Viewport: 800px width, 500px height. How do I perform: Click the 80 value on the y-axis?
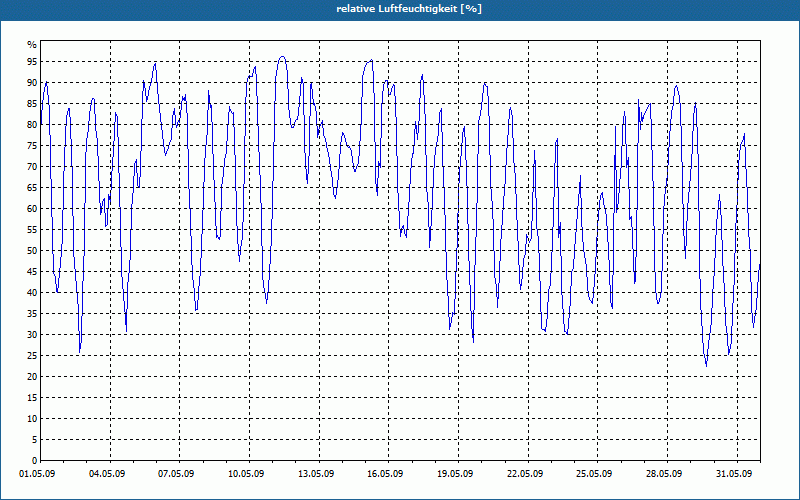coord(32,124)
